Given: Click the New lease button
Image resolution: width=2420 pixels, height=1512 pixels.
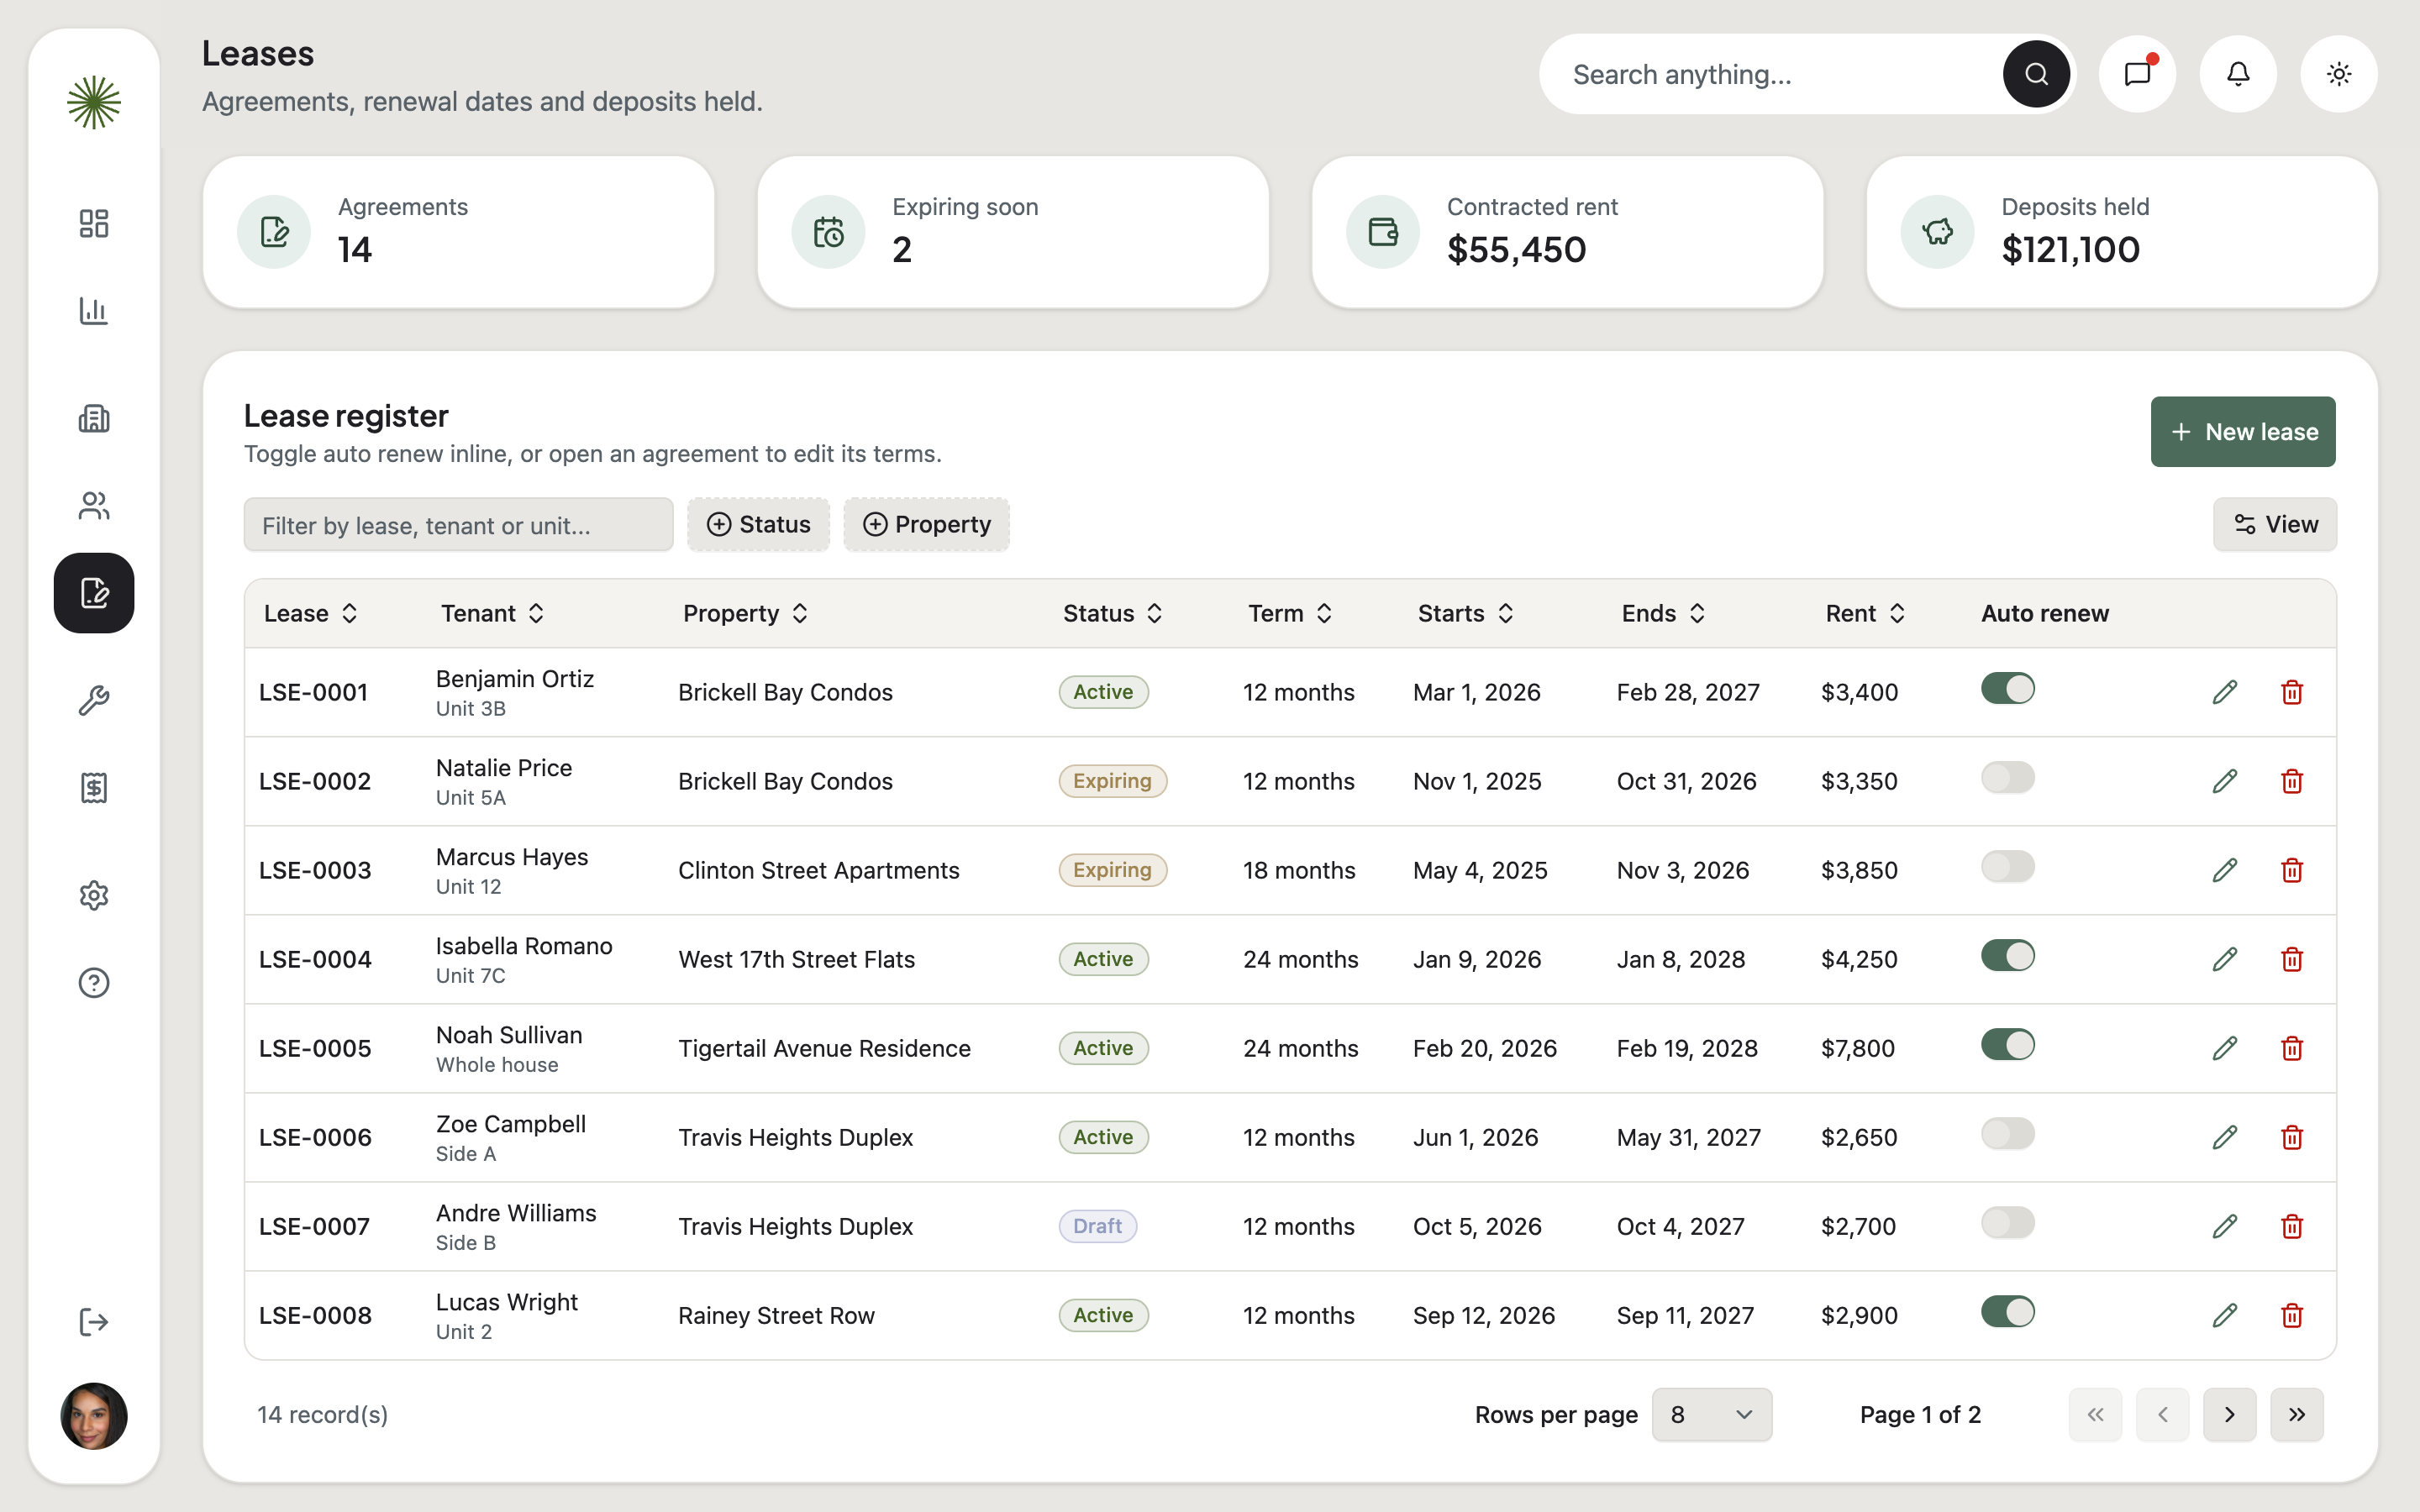Looking at the screenshot, I should [2243, 432].
